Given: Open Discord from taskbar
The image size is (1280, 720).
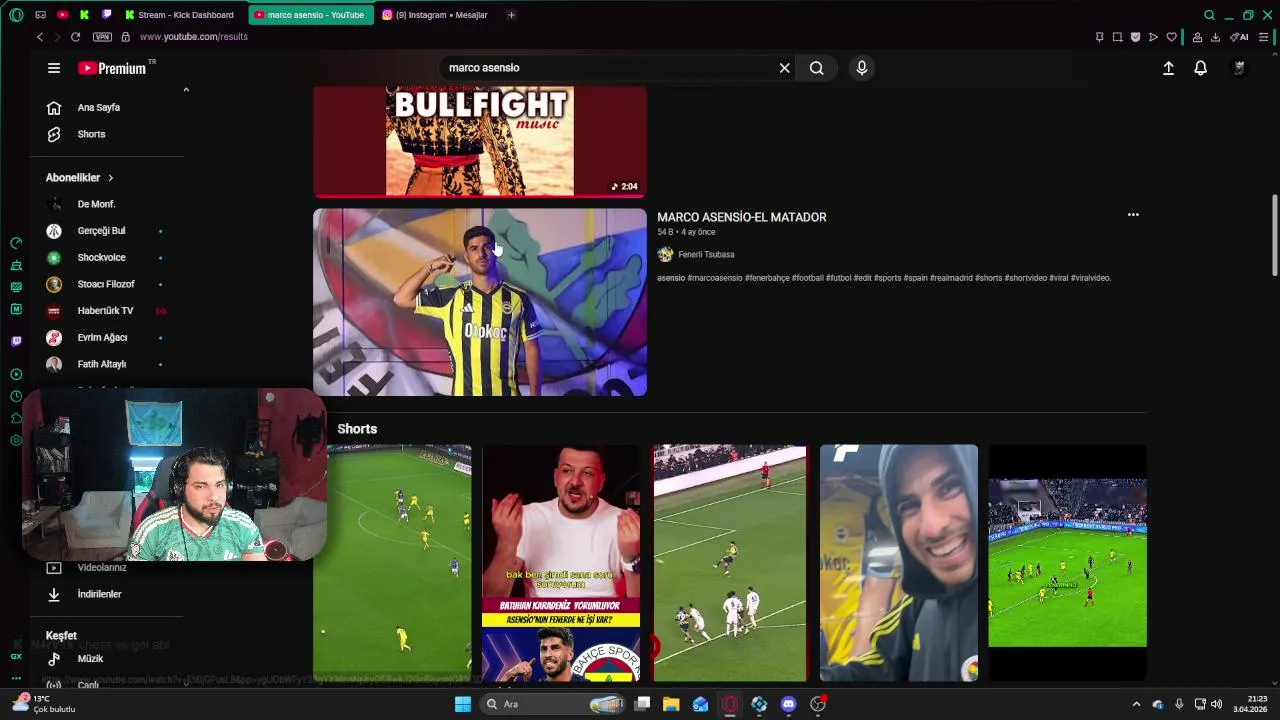Looking at the screenshot, I should pos(789,704).
